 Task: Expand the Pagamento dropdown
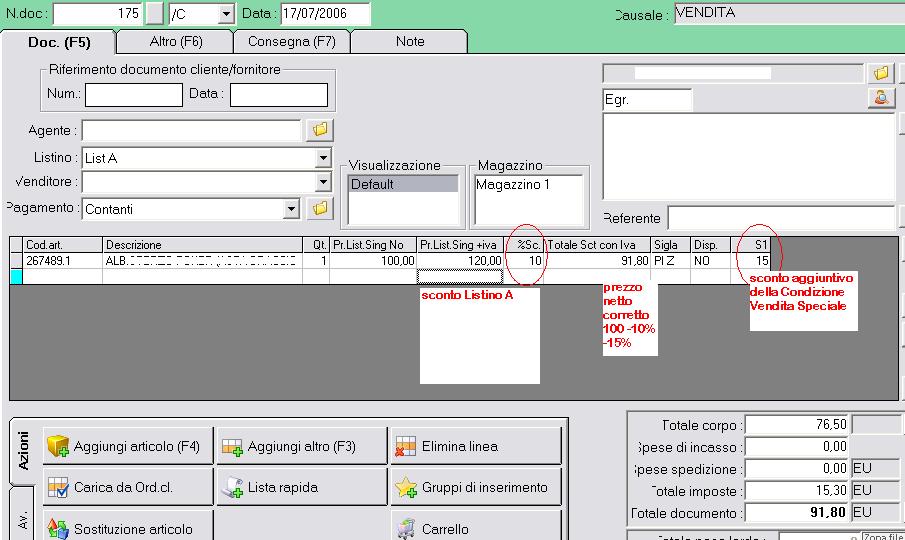(291, 209)
